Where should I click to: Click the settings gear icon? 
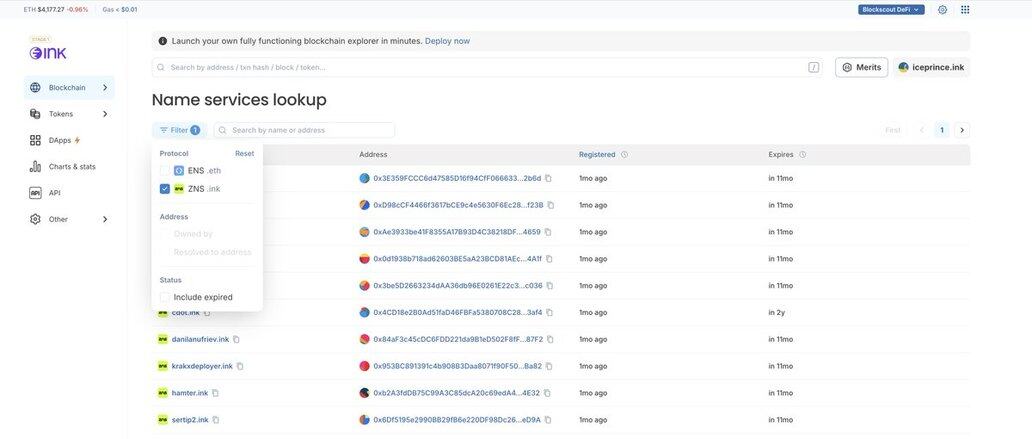(942, 9)
